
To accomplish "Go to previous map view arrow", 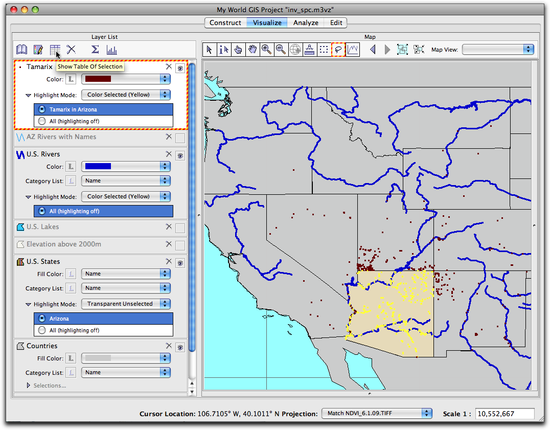I will (373, 49).
